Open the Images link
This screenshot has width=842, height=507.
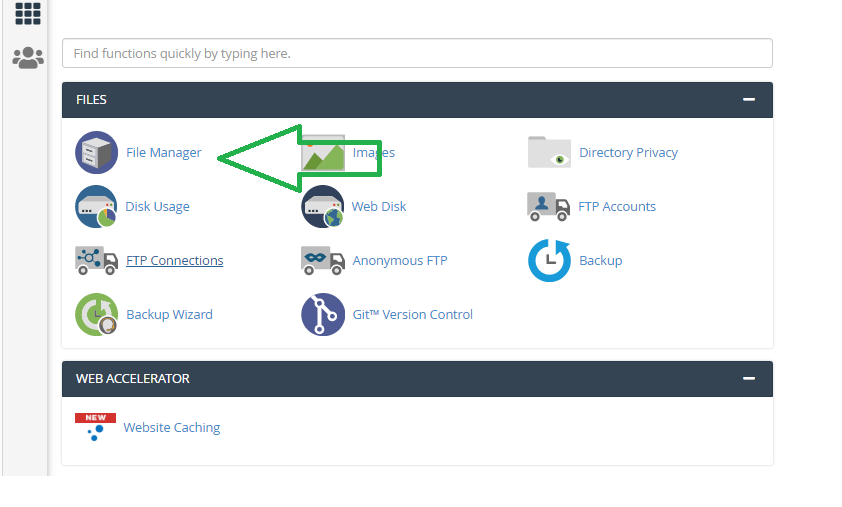374,153
